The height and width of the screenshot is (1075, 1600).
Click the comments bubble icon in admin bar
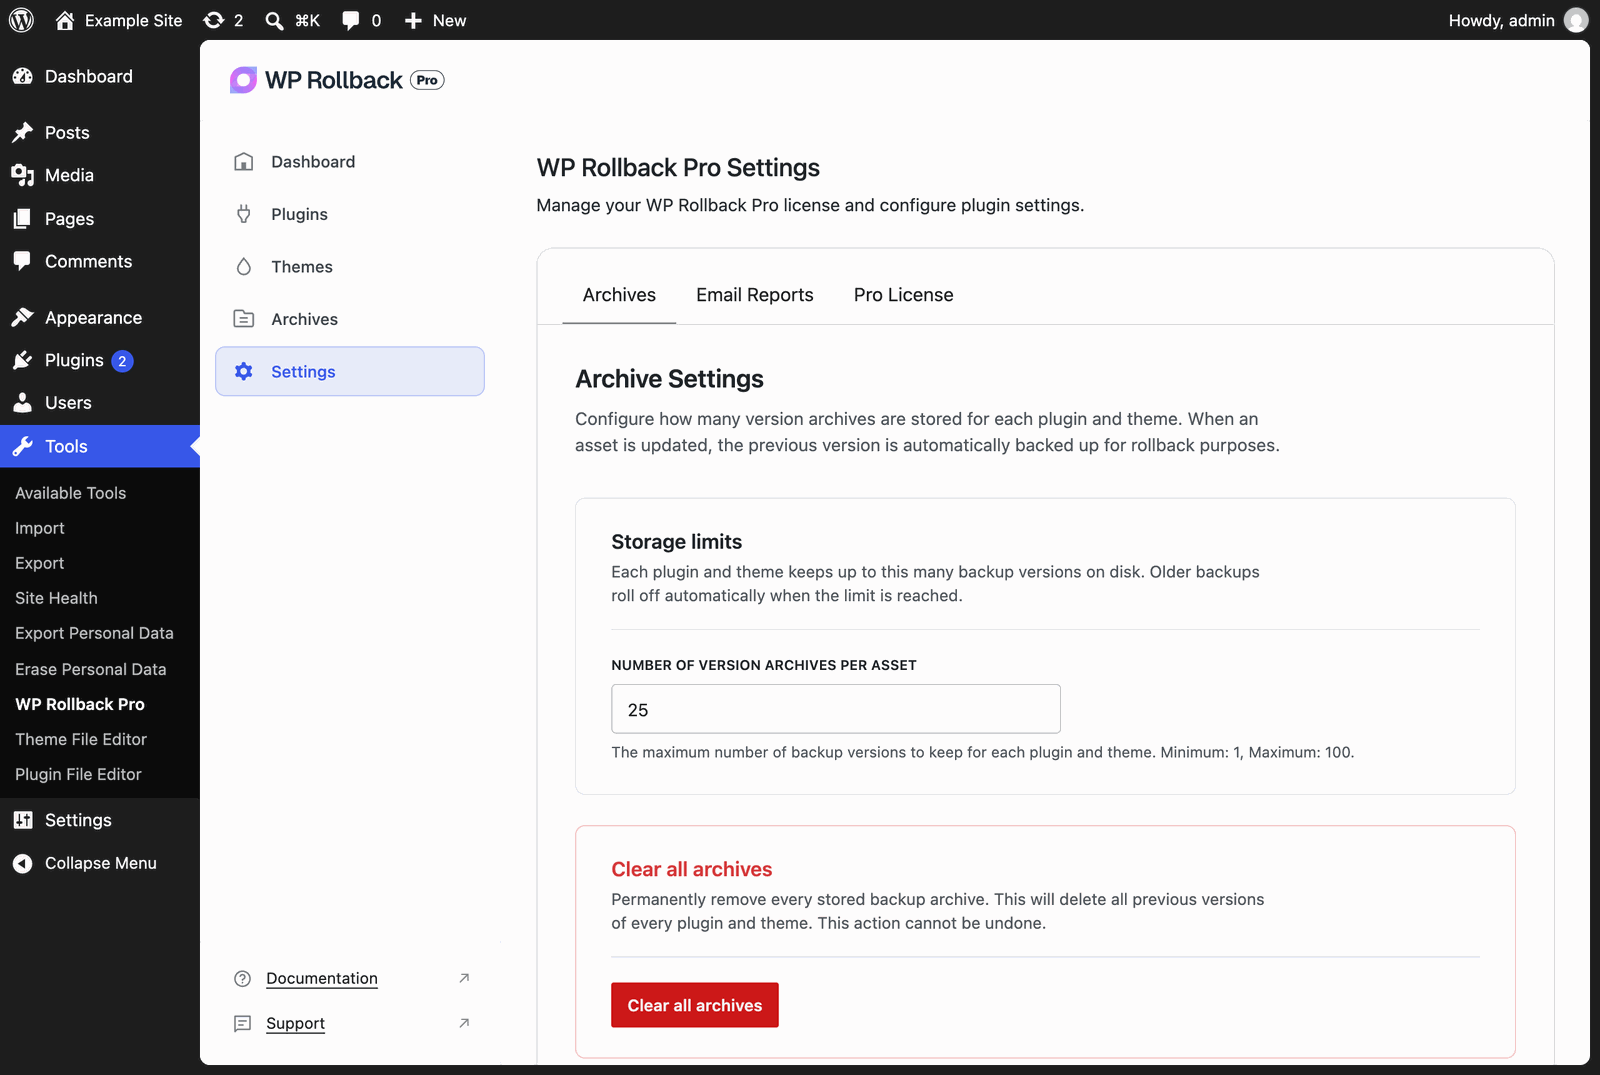point(350,20)
